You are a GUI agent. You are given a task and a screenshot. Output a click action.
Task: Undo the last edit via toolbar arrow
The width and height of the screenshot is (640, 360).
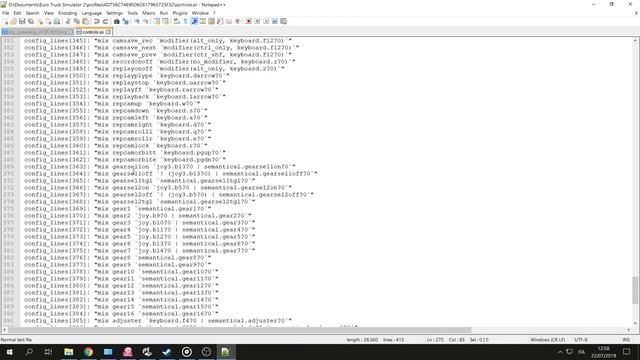(96, 21)
